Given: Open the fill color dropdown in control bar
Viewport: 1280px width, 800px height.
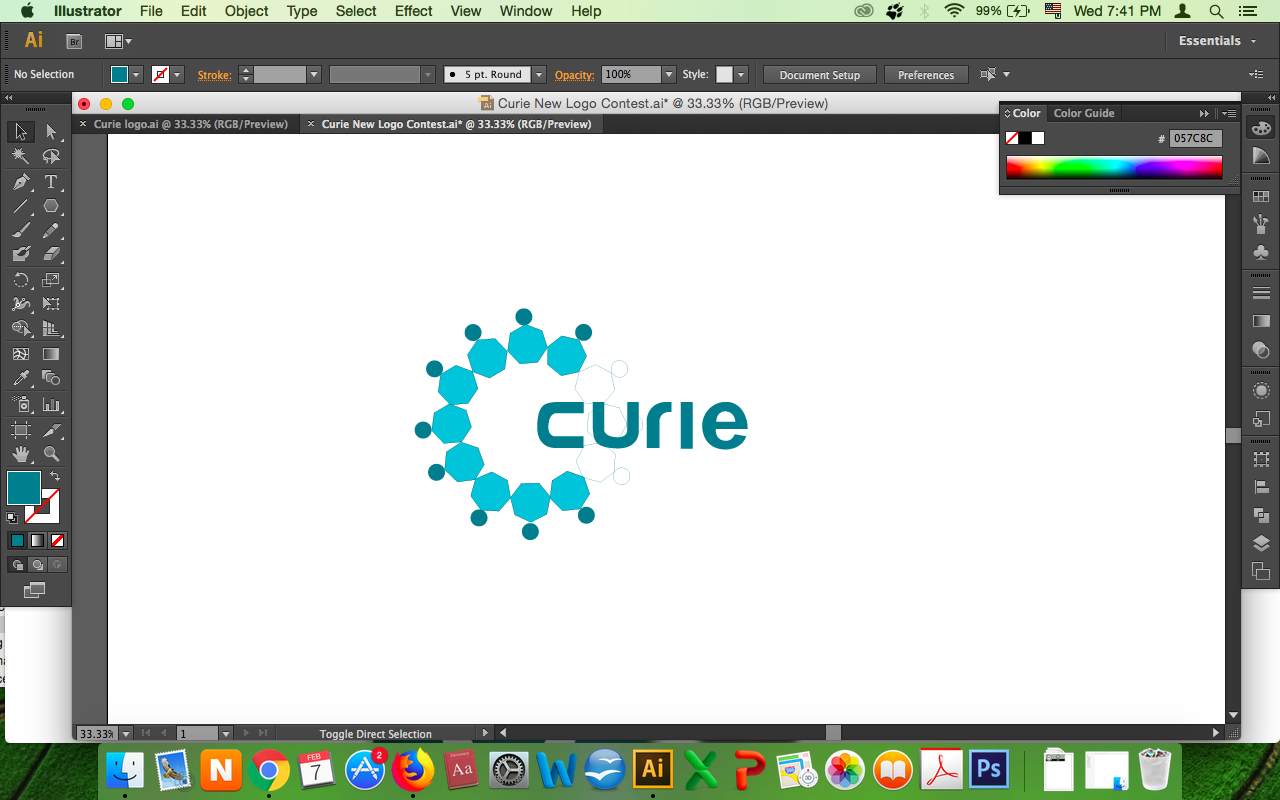Looking at the screenshot, I should tap(137, 75).
